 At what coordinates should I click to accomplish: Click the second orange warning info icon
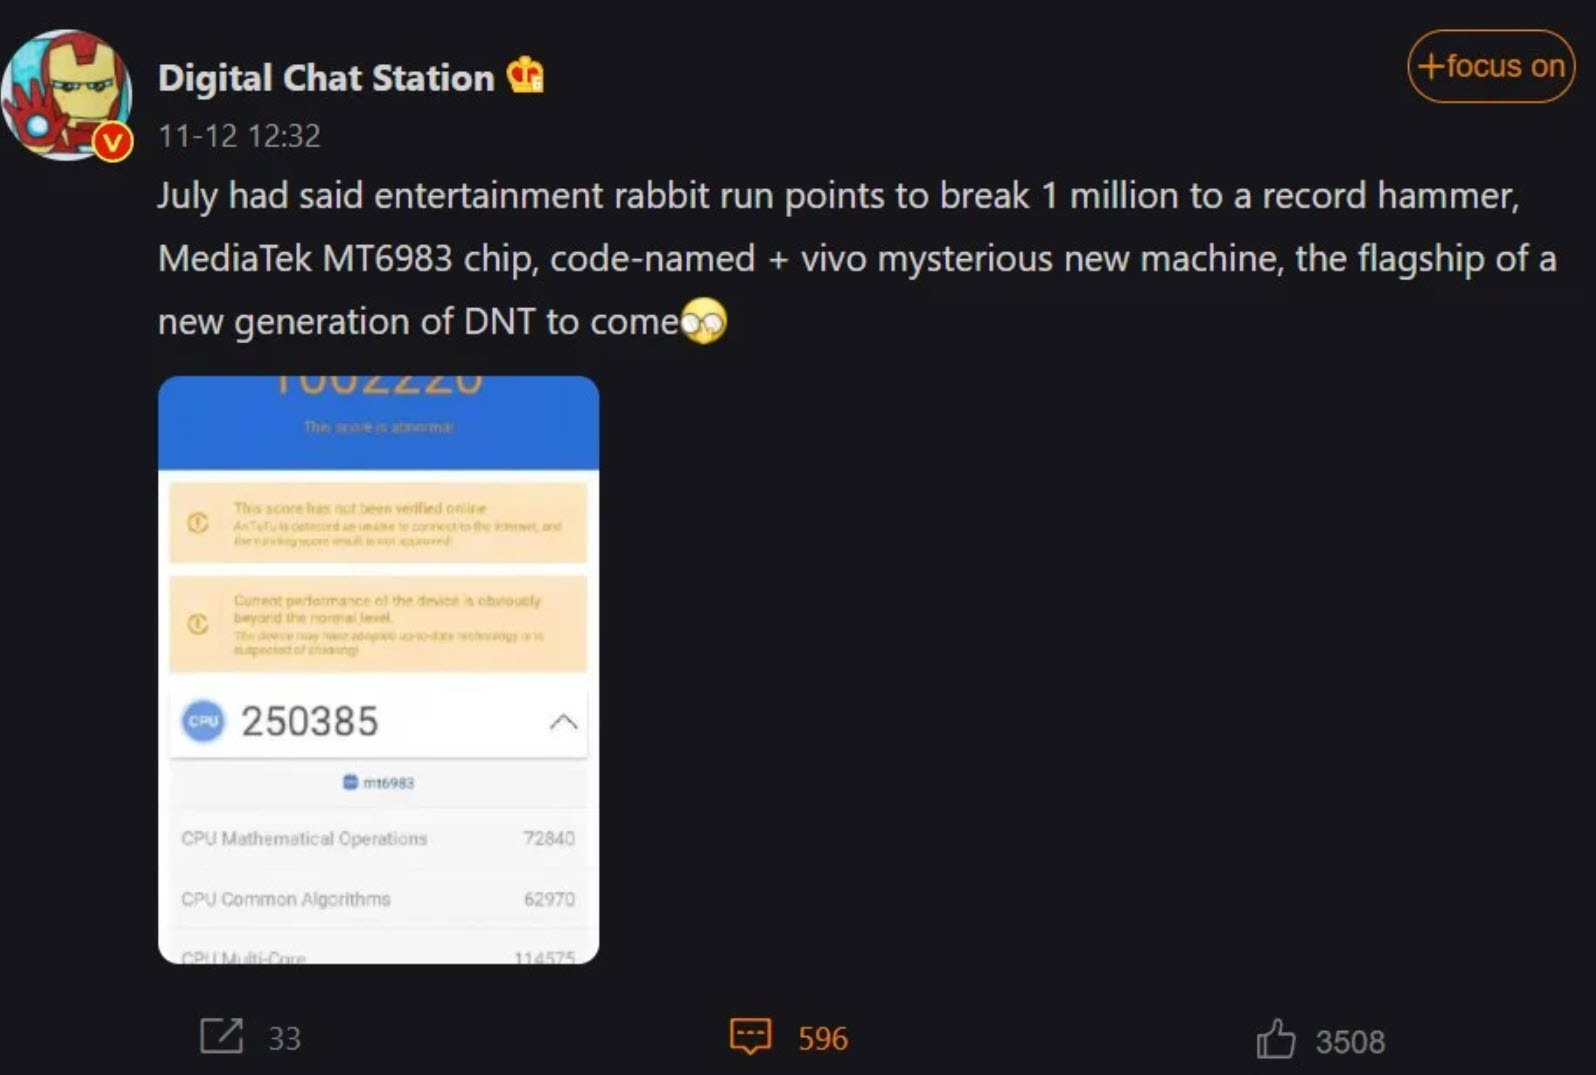198,624
